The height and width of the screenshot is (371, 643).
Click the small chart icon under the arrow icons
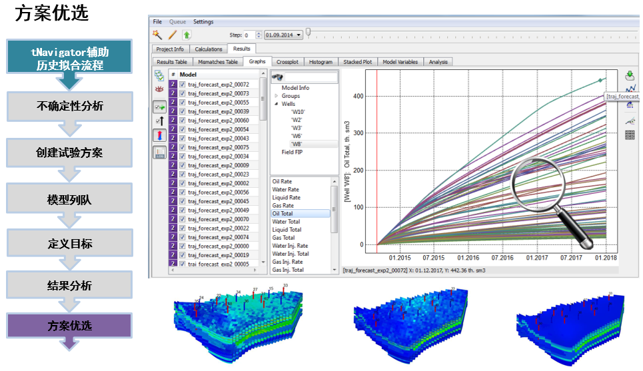coord(160,153)
